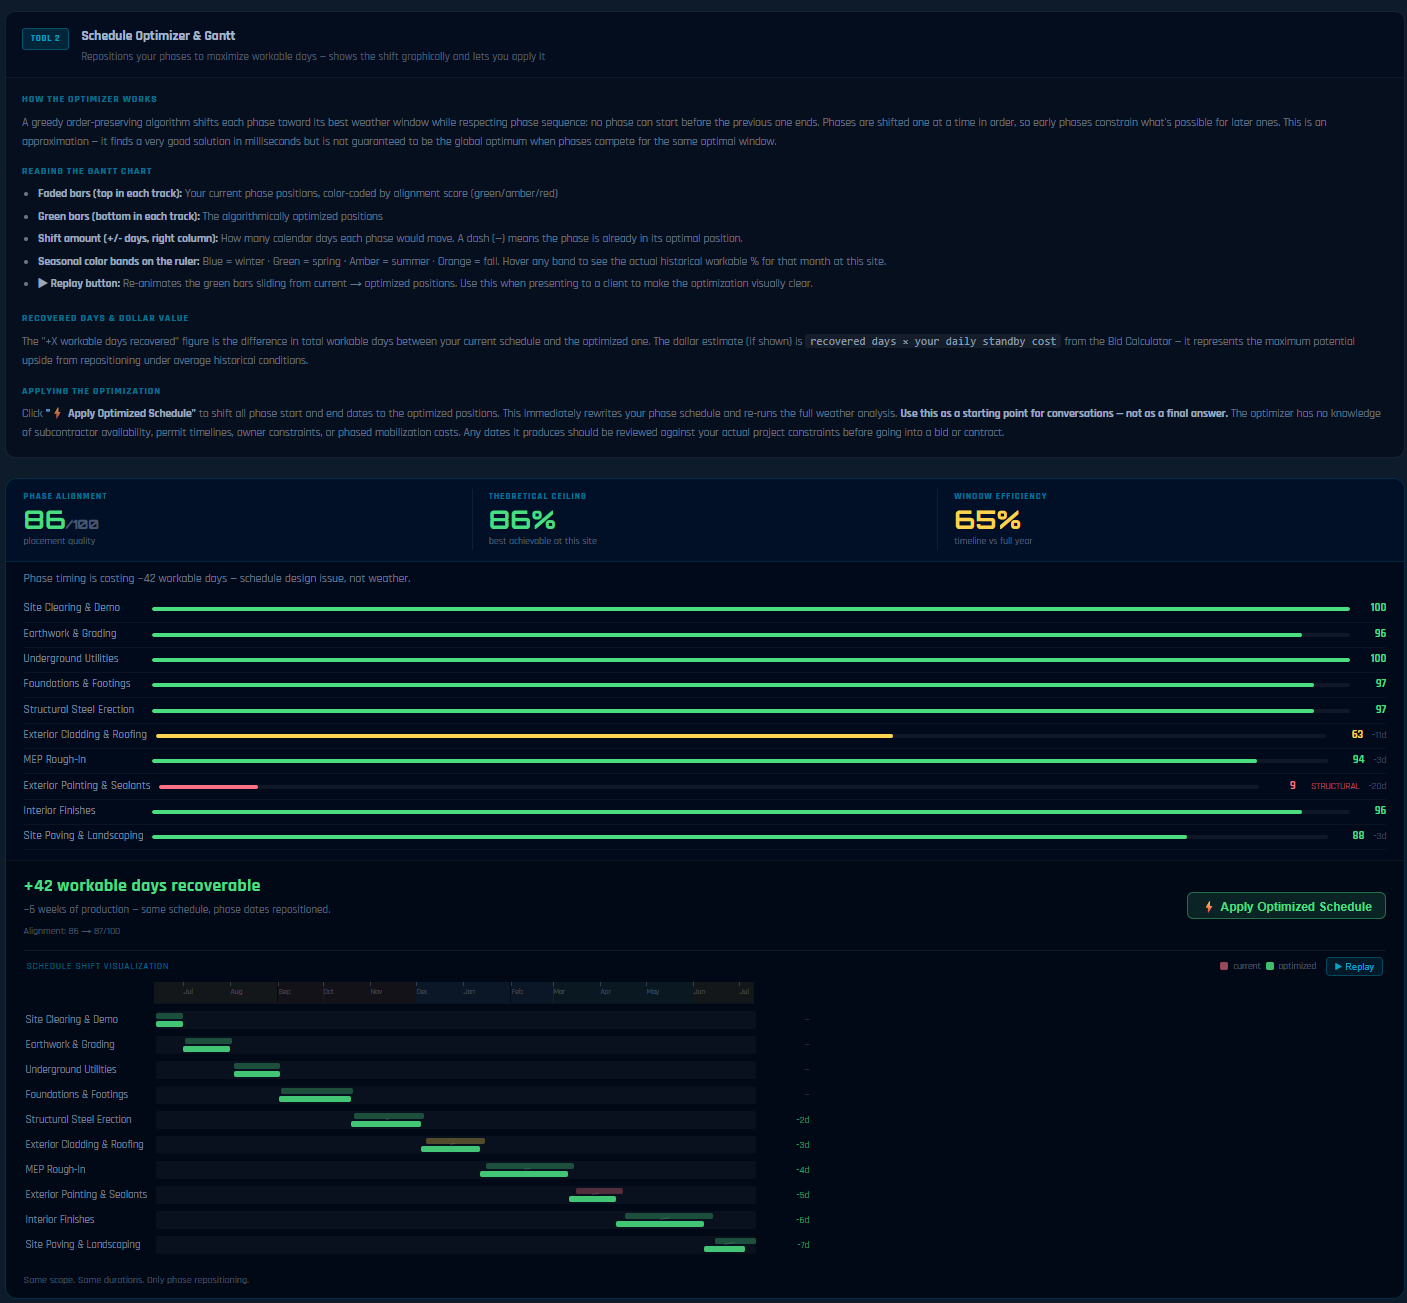Click the -11d shift label

click(x=1378, y=735)
